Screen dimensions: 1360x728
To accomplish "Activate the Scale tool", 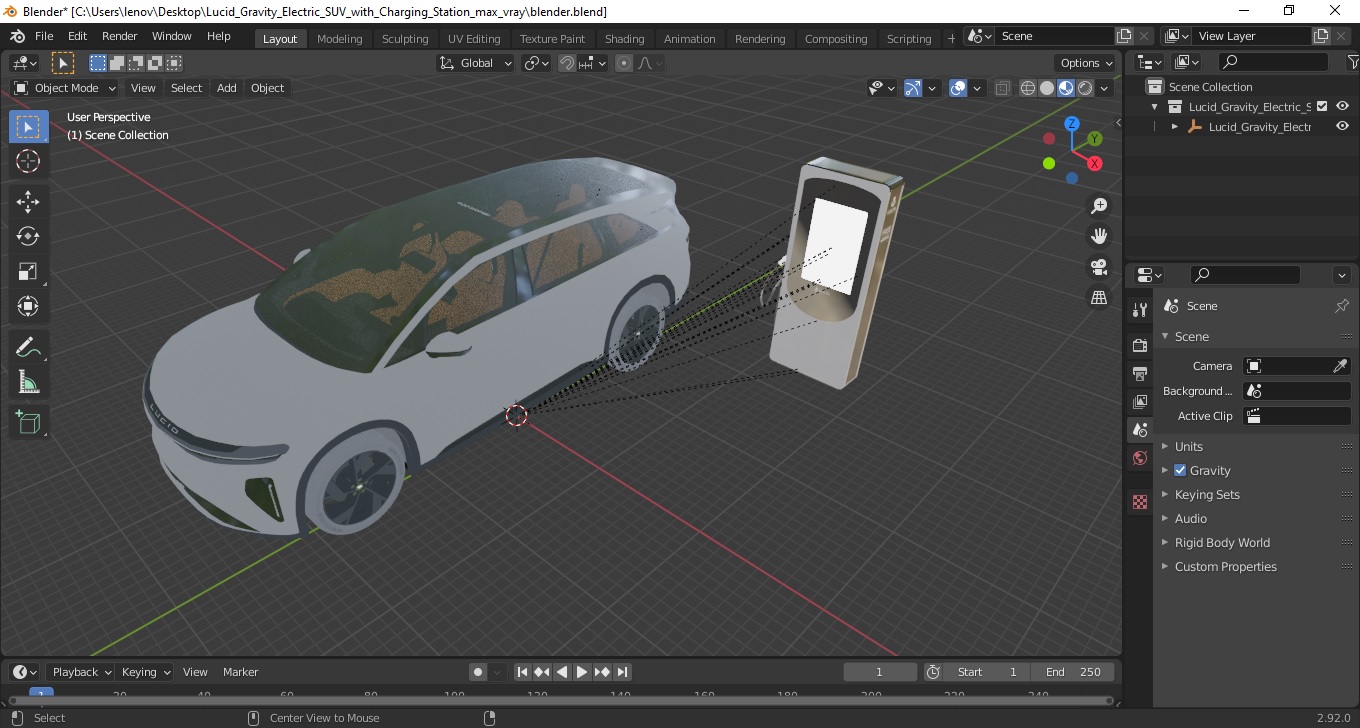I will pos(28,271).
